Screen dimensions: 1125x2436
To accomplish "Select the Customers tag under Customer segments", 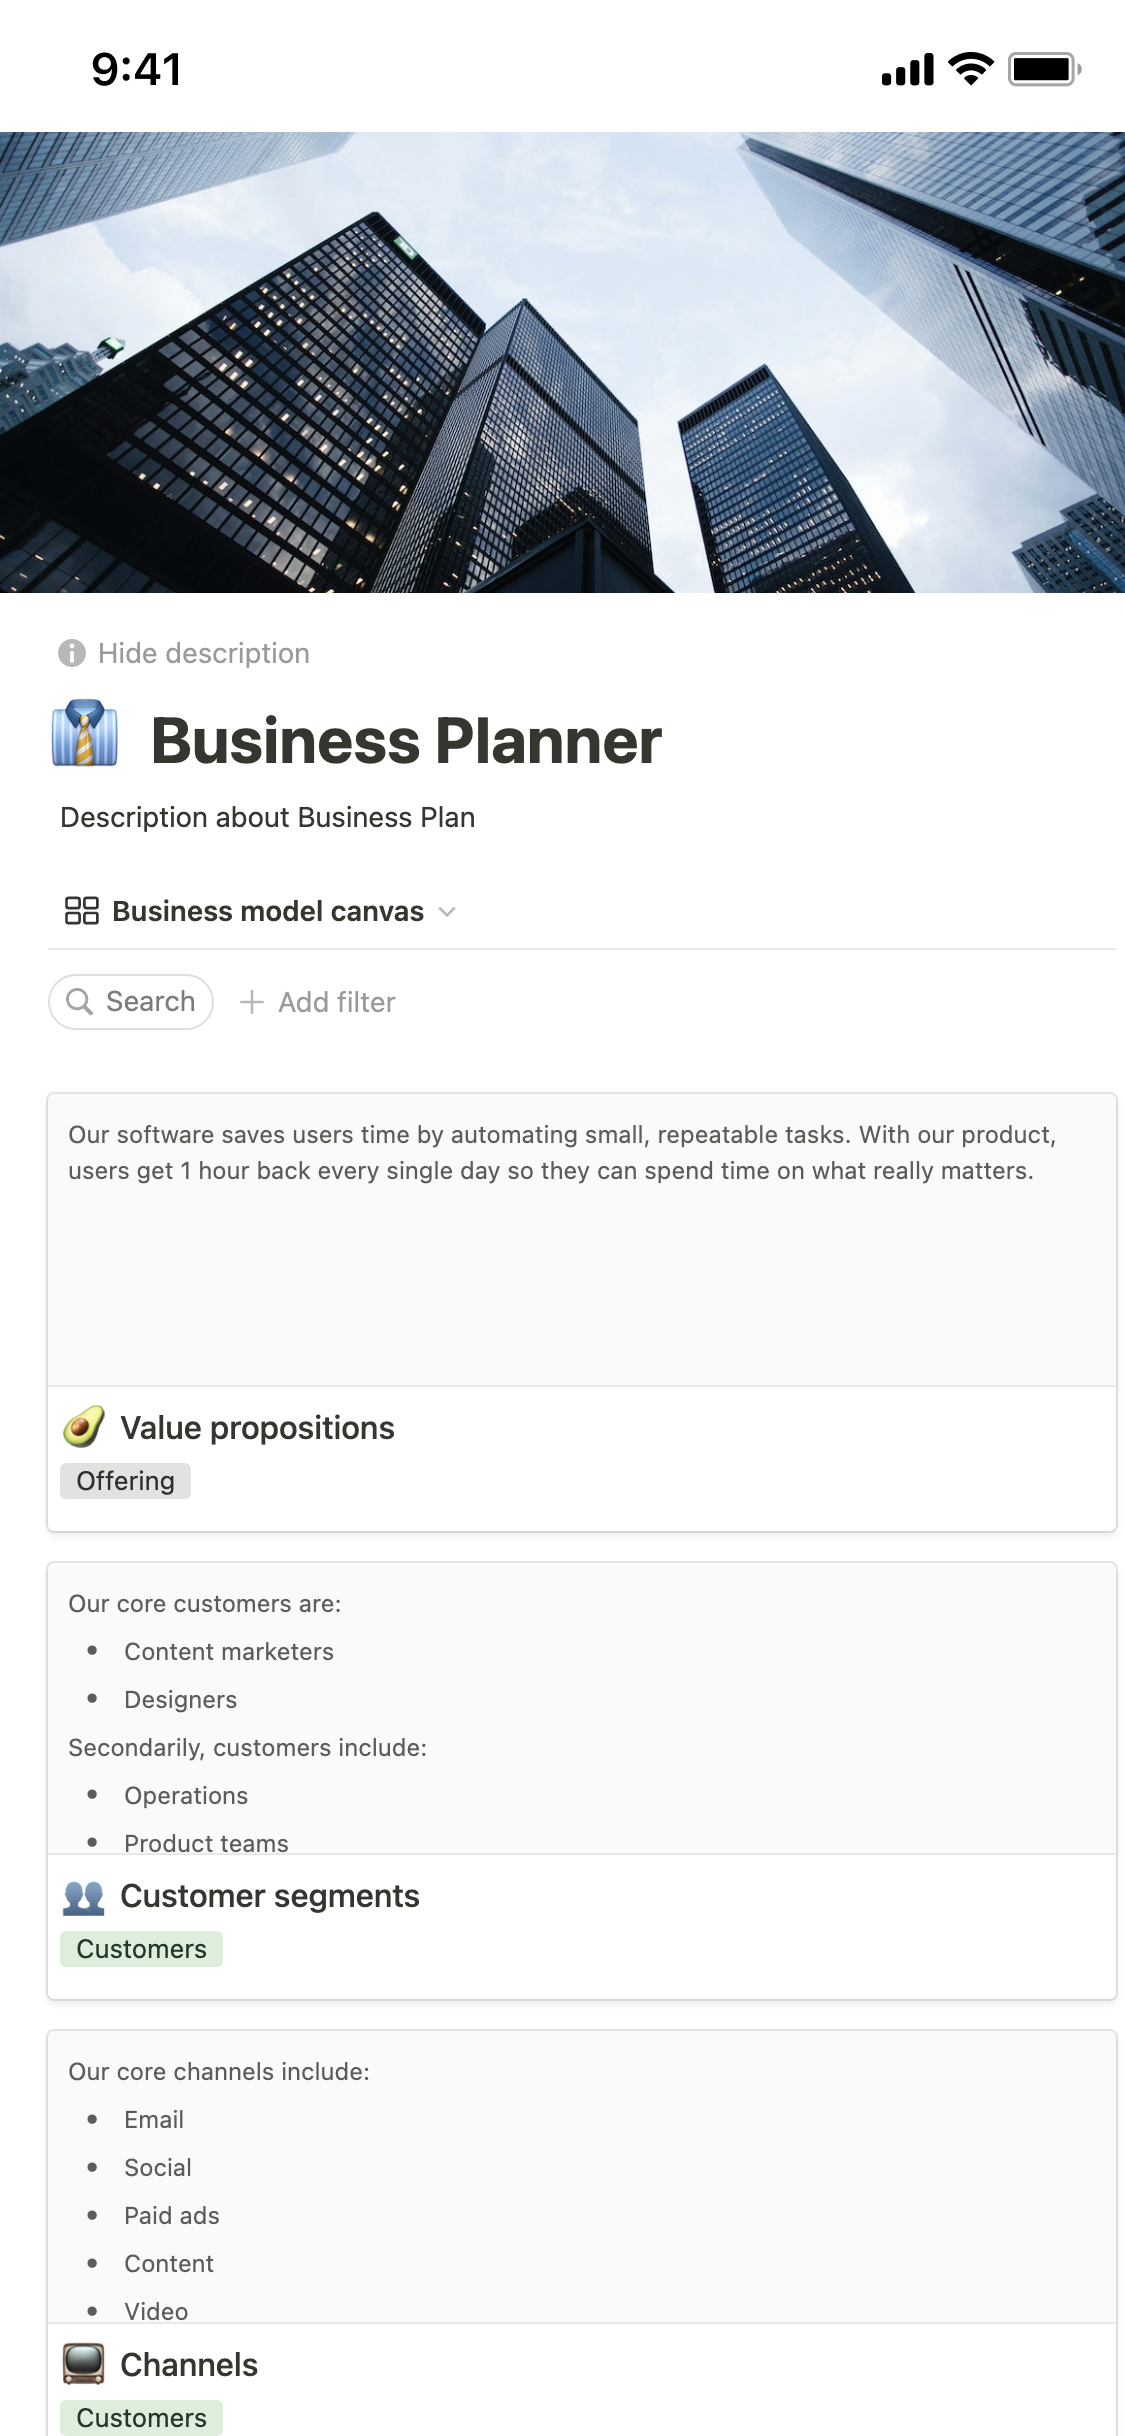I will coord(142,1949).
